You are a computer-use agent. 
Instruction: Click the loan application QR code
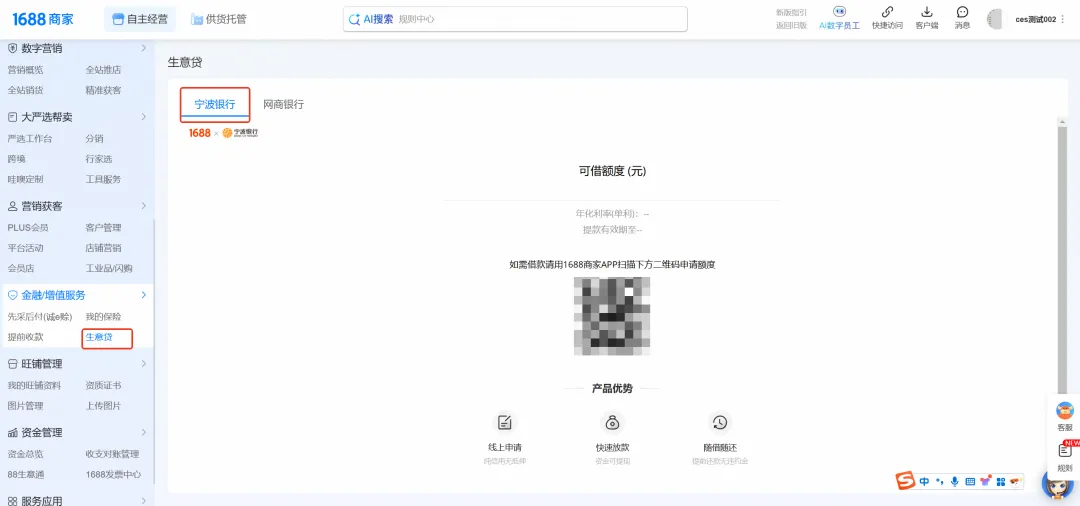[x=612, y=316]
